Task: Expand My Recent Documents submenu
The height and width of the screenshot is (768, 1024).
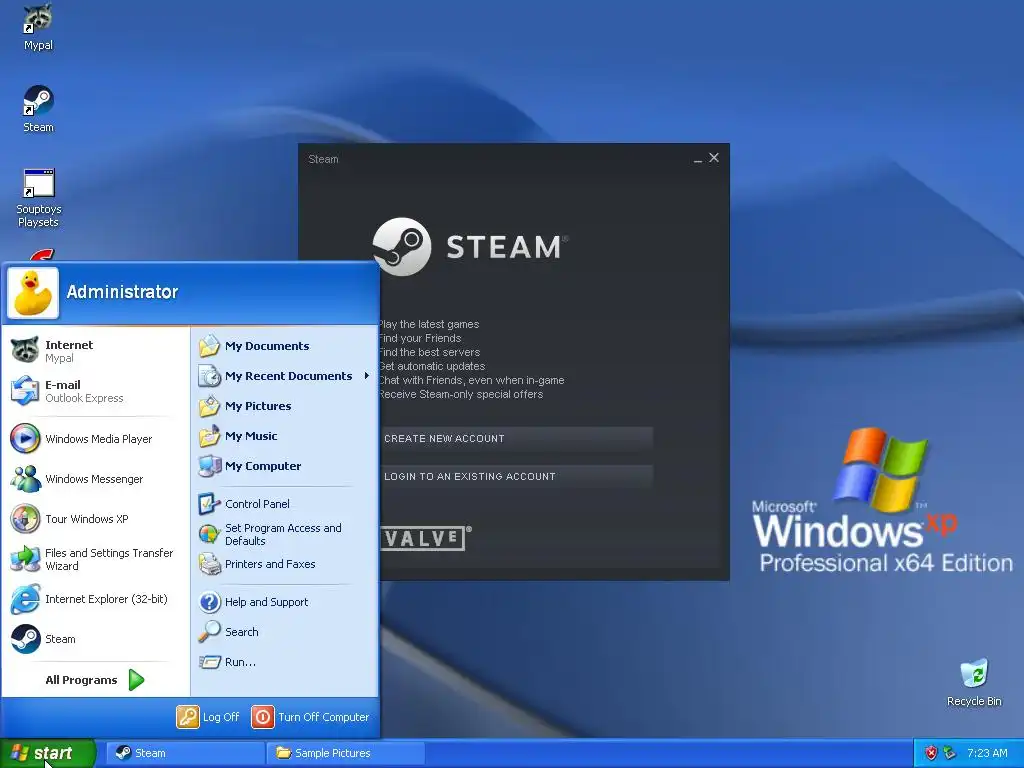Action: [x=285, y=376]
